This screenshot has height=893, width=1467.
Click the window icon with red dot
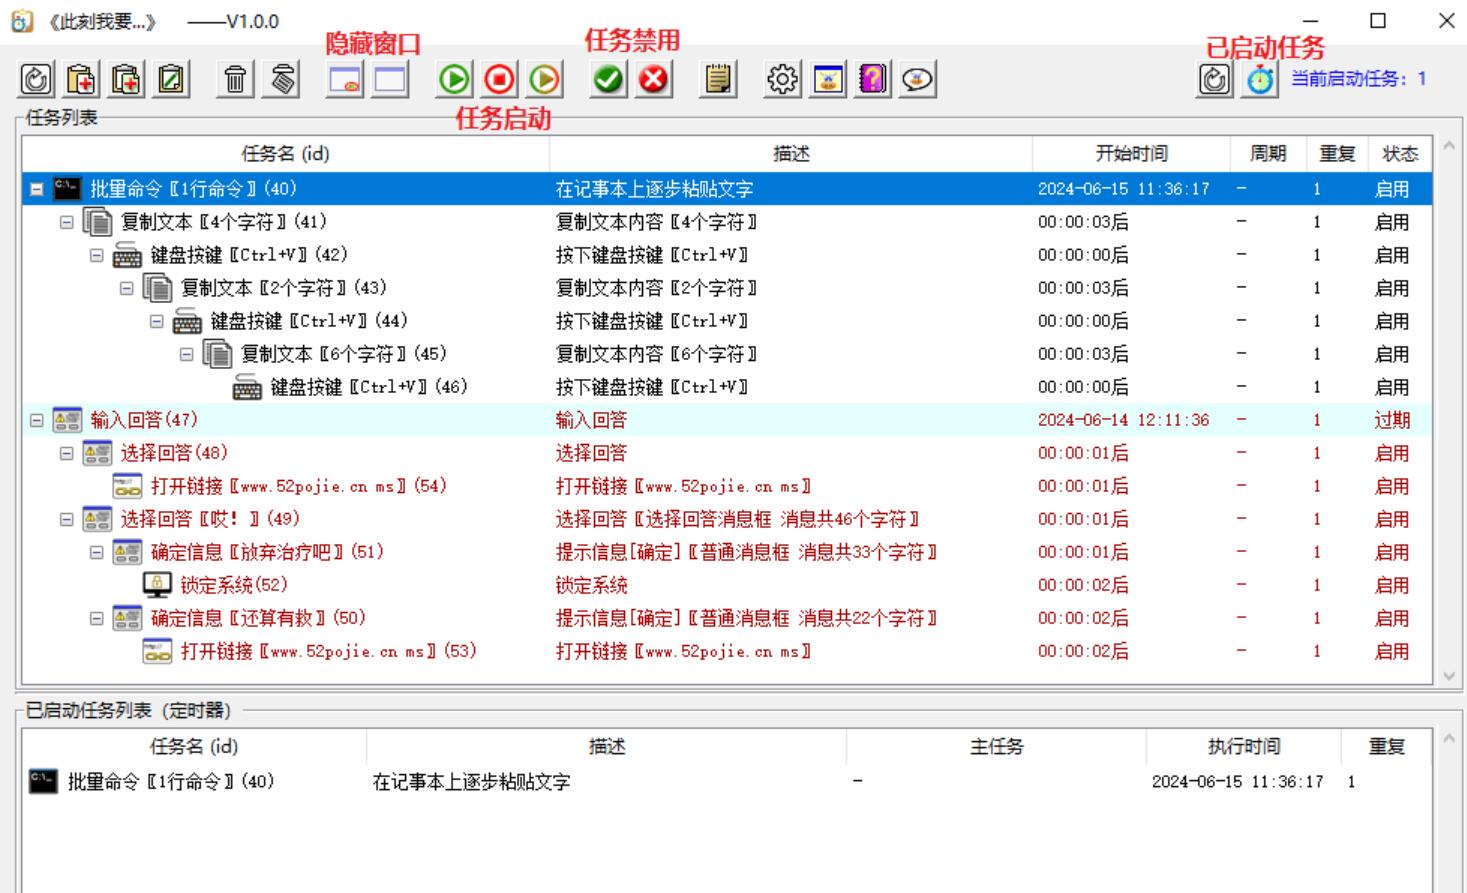pos(345,79)
